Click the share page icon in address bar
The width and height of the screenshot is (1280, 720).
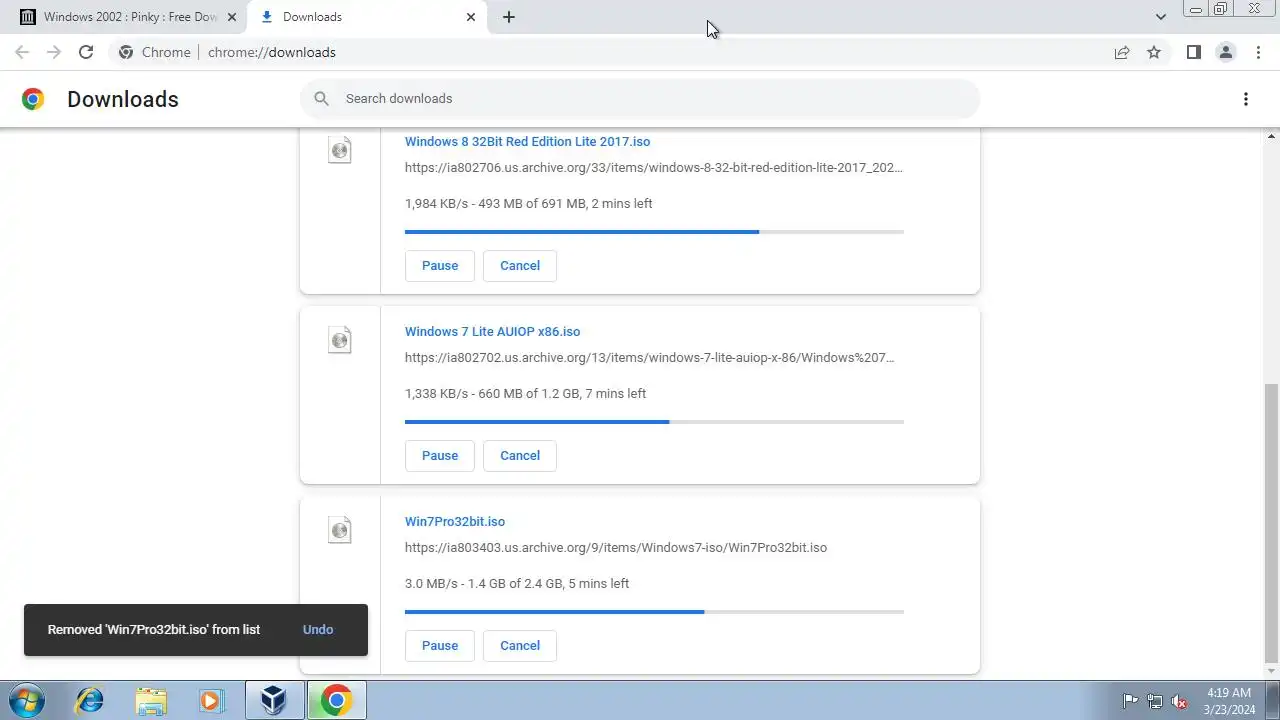pos(1122,52)
